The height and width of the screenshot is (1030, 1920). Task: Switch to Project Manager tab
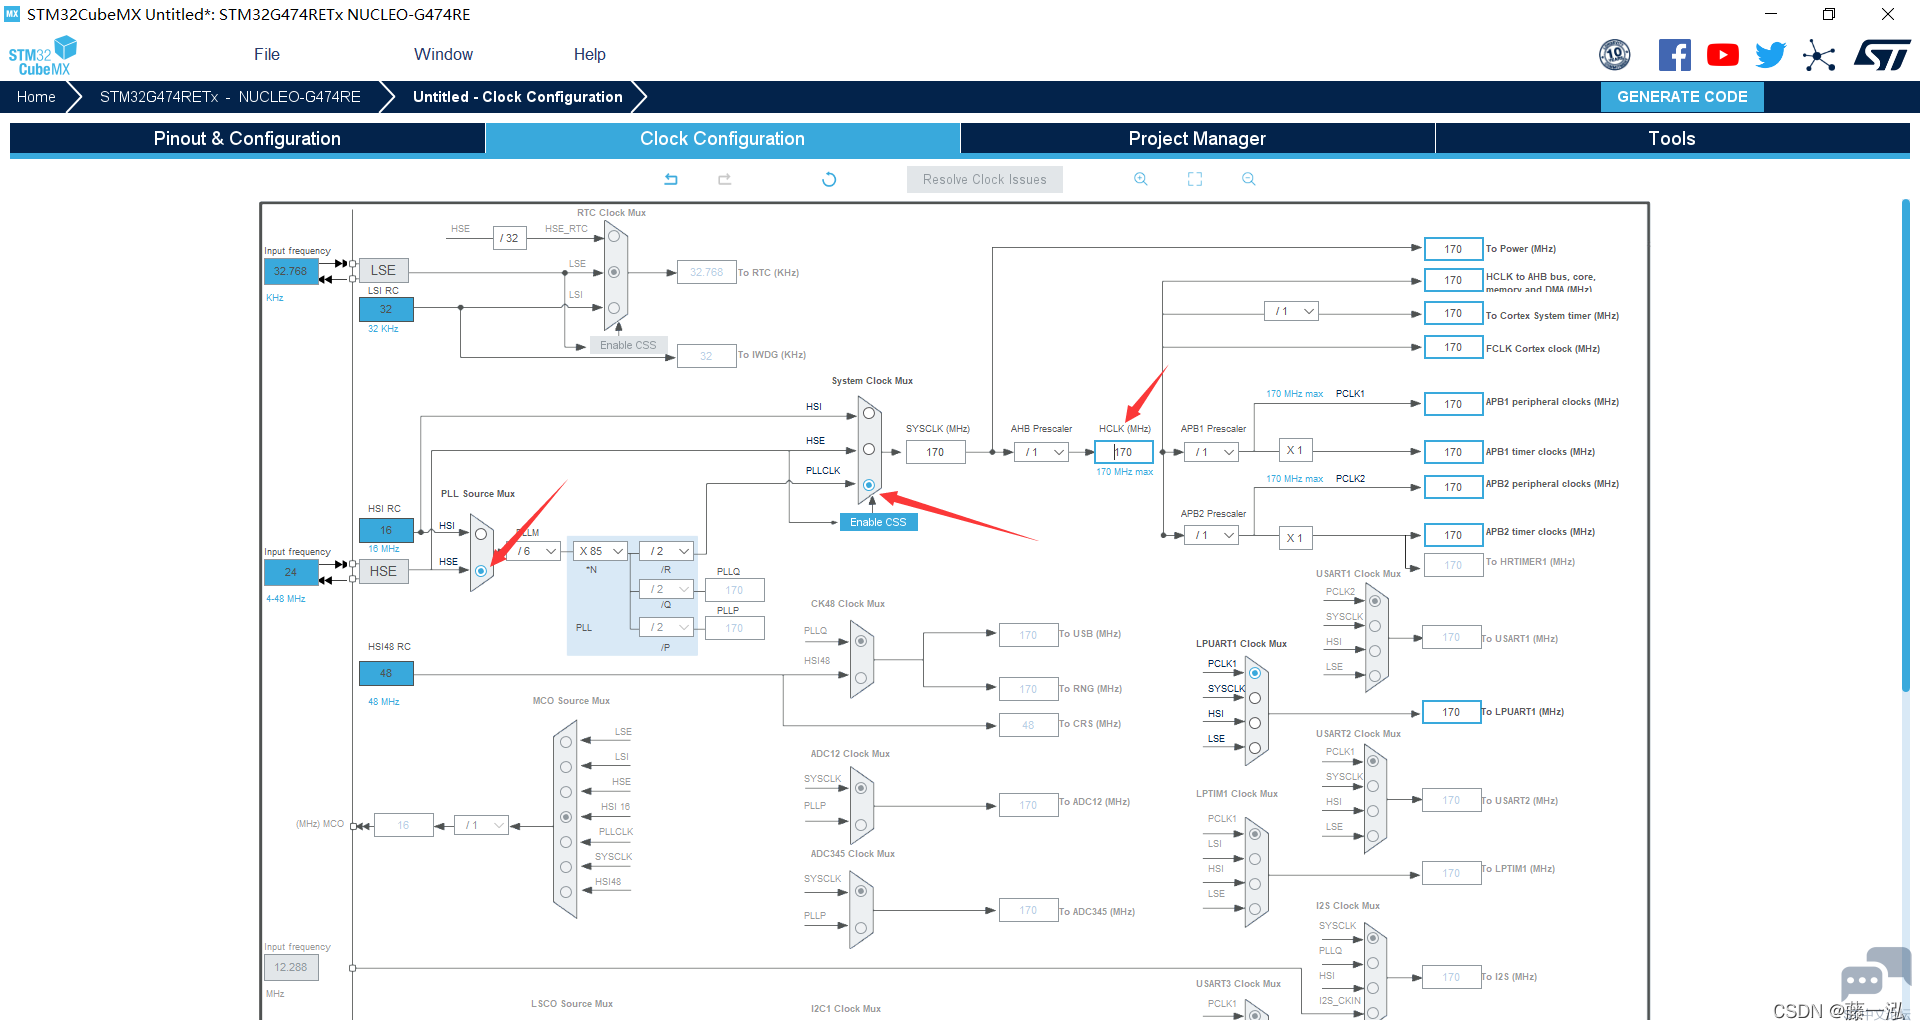point(1197,139)
